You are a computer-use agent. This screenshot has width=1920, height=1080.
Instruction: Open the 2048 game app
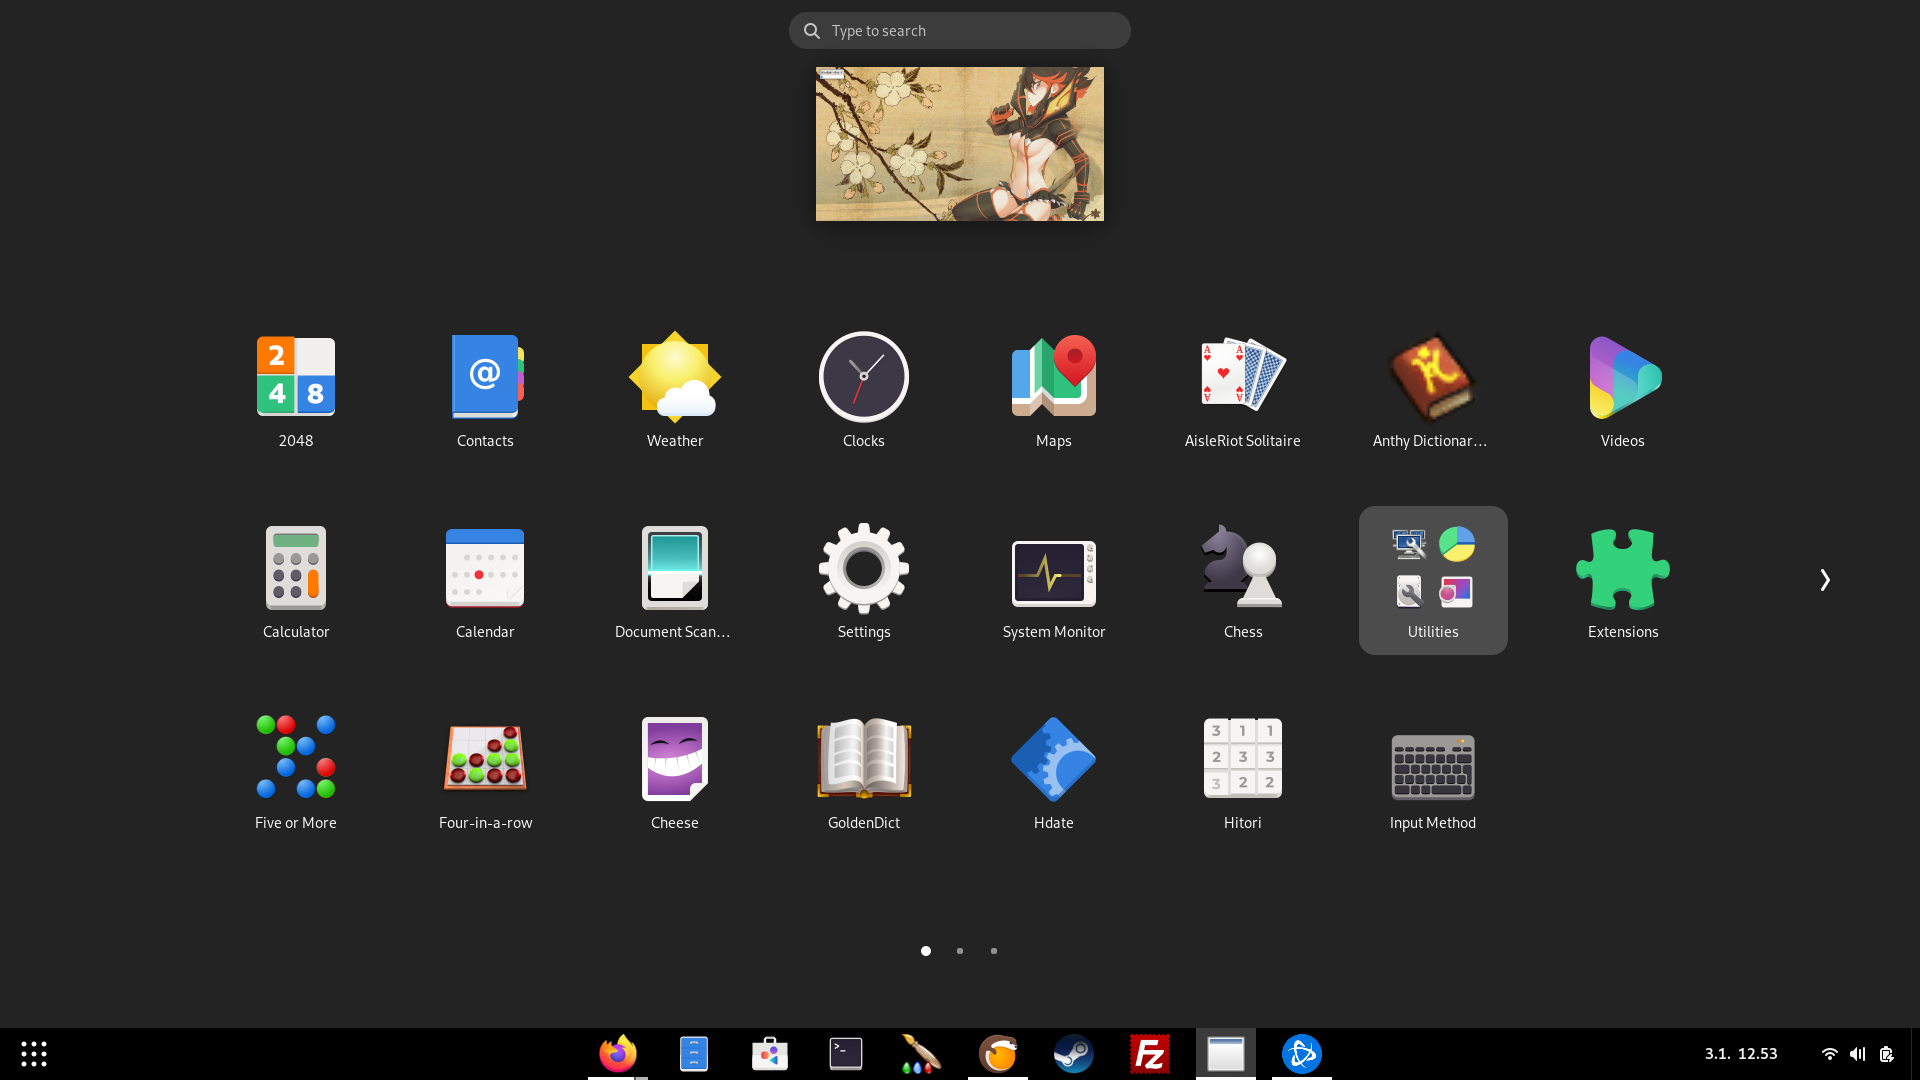click(295, 378)
